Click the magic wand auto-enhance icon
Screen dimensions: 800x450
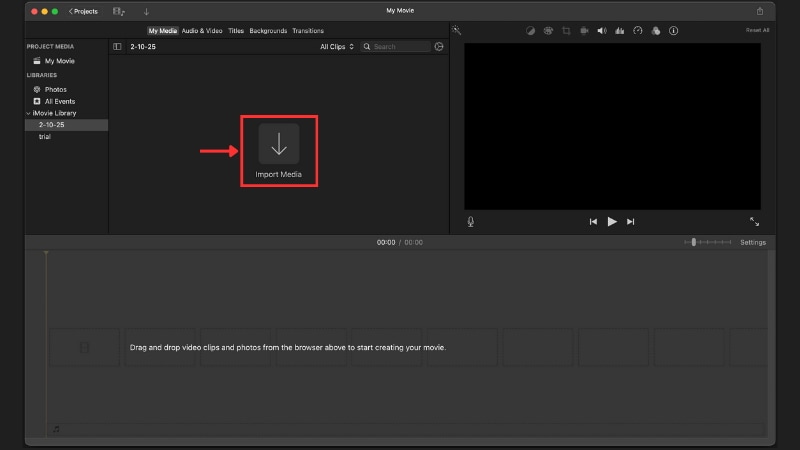456,31
